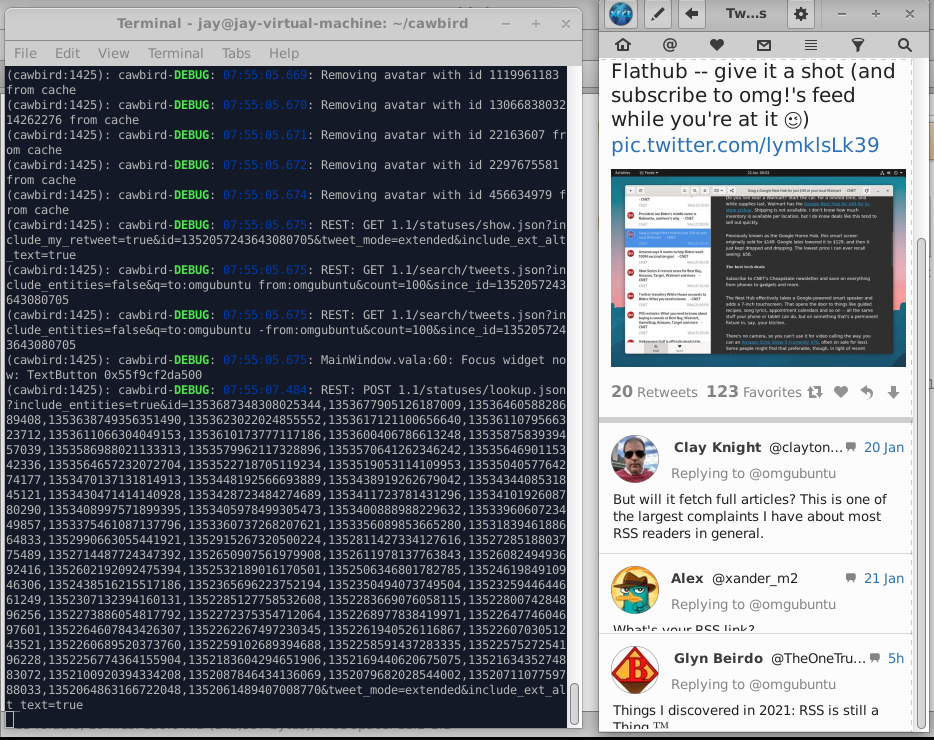Go back with the arrow button

click(x=692, y=14)
